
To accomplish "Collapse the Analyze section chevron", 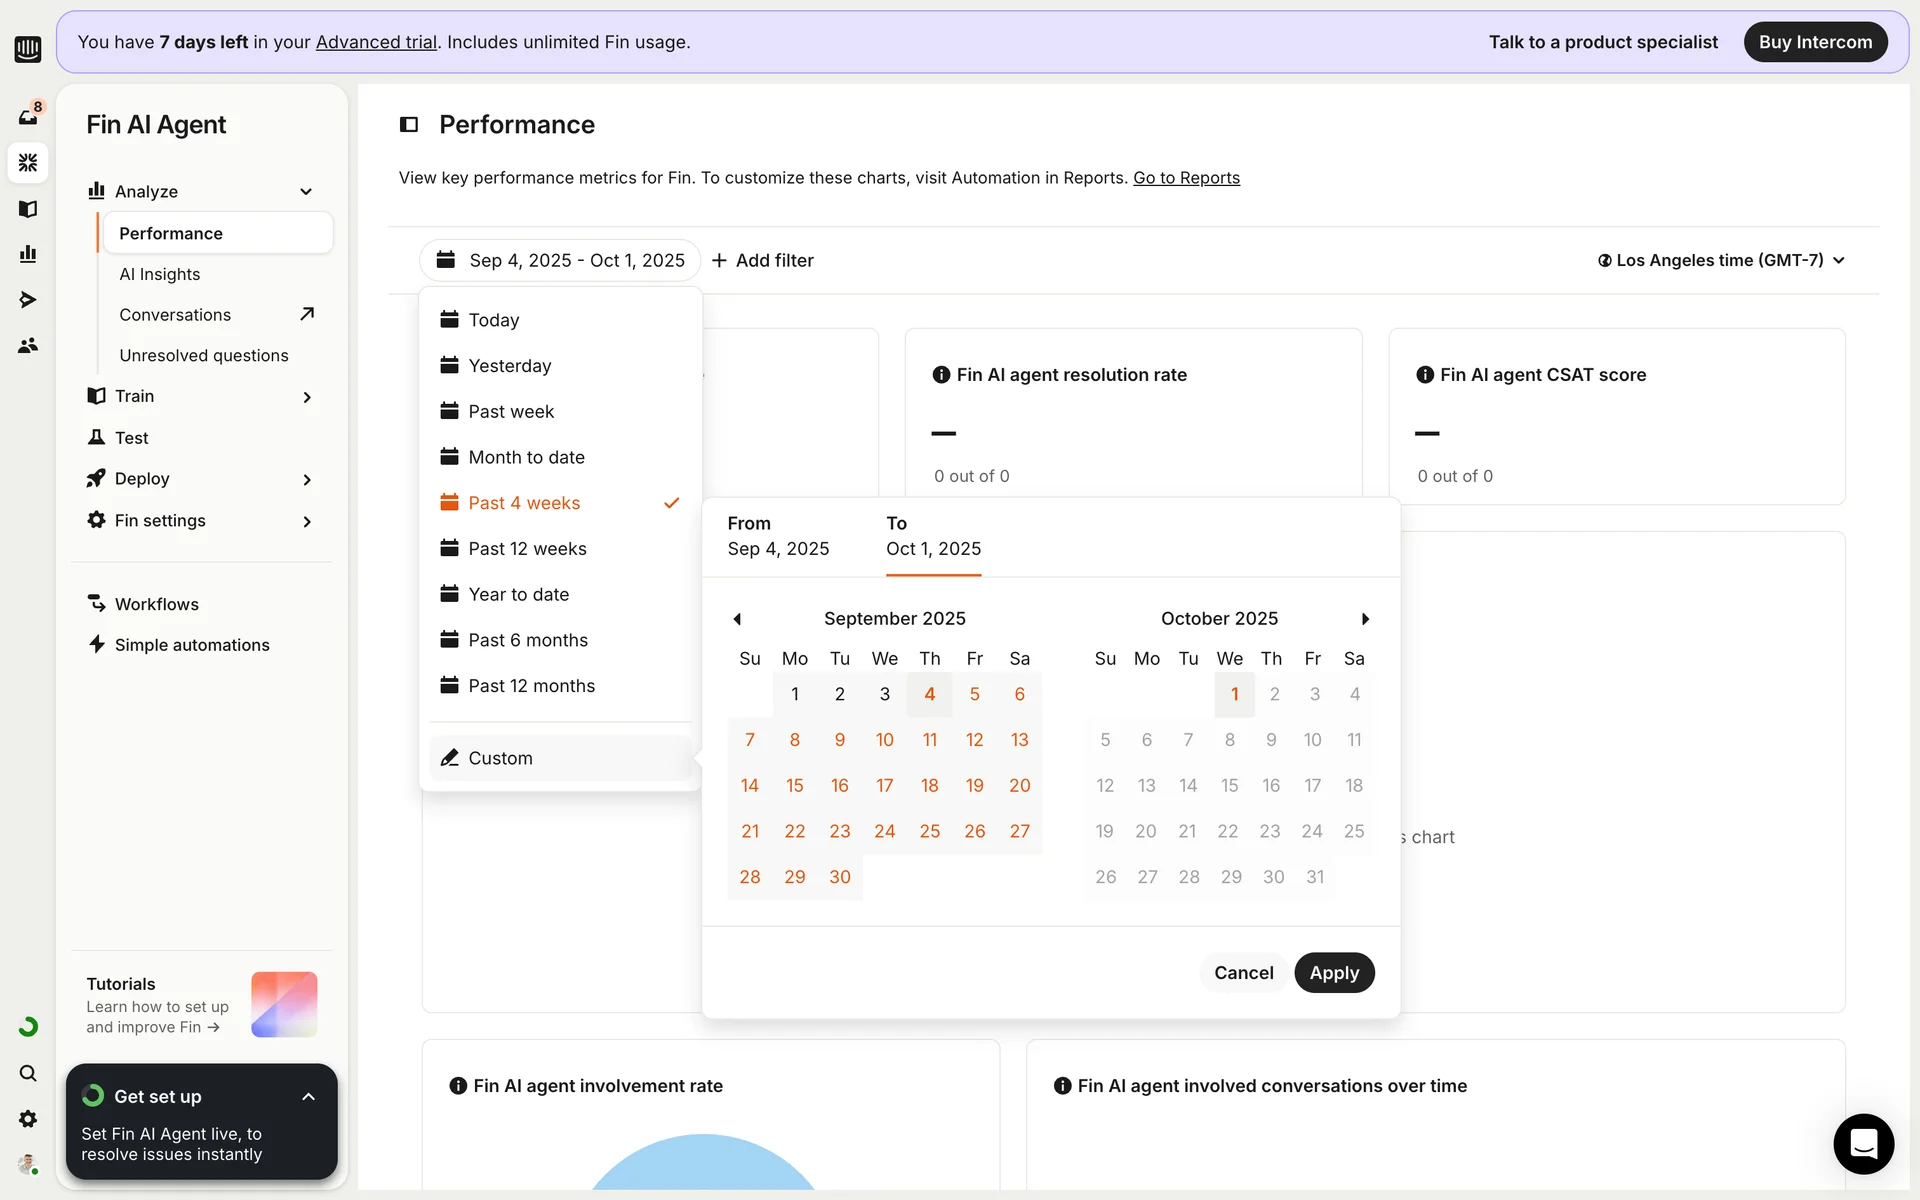I will point(306,192).
